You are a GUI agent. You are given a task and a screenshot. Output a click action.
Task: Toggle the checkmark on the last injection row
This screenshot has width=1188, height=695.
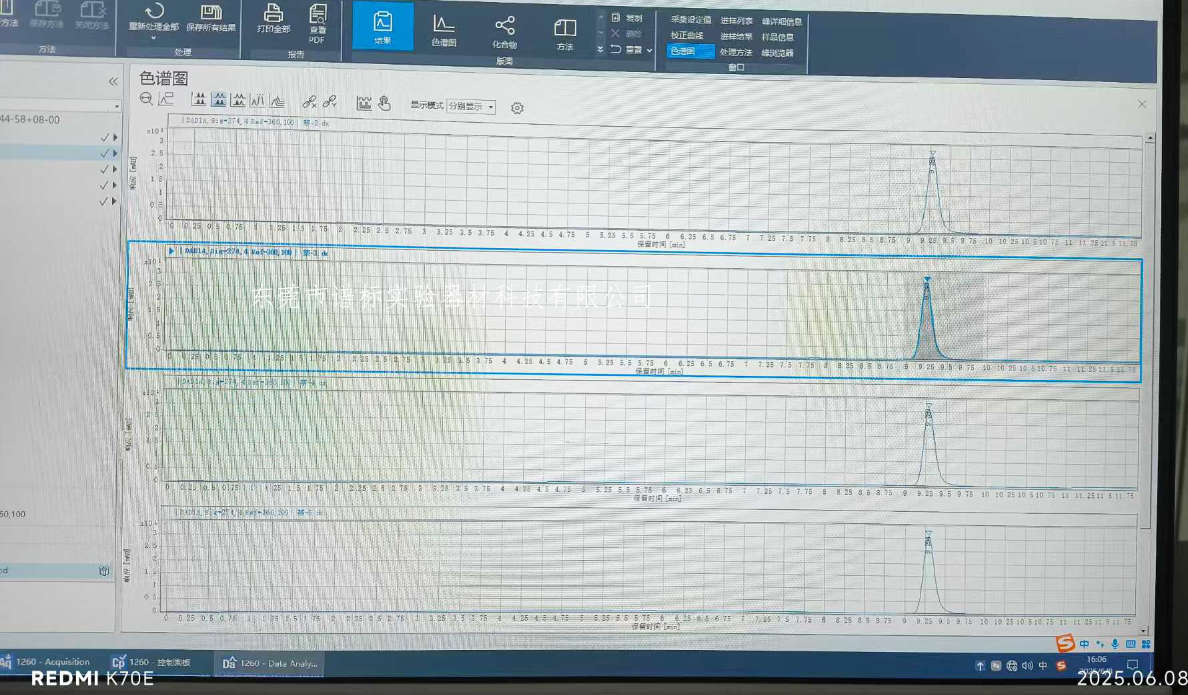click(104, 201)
